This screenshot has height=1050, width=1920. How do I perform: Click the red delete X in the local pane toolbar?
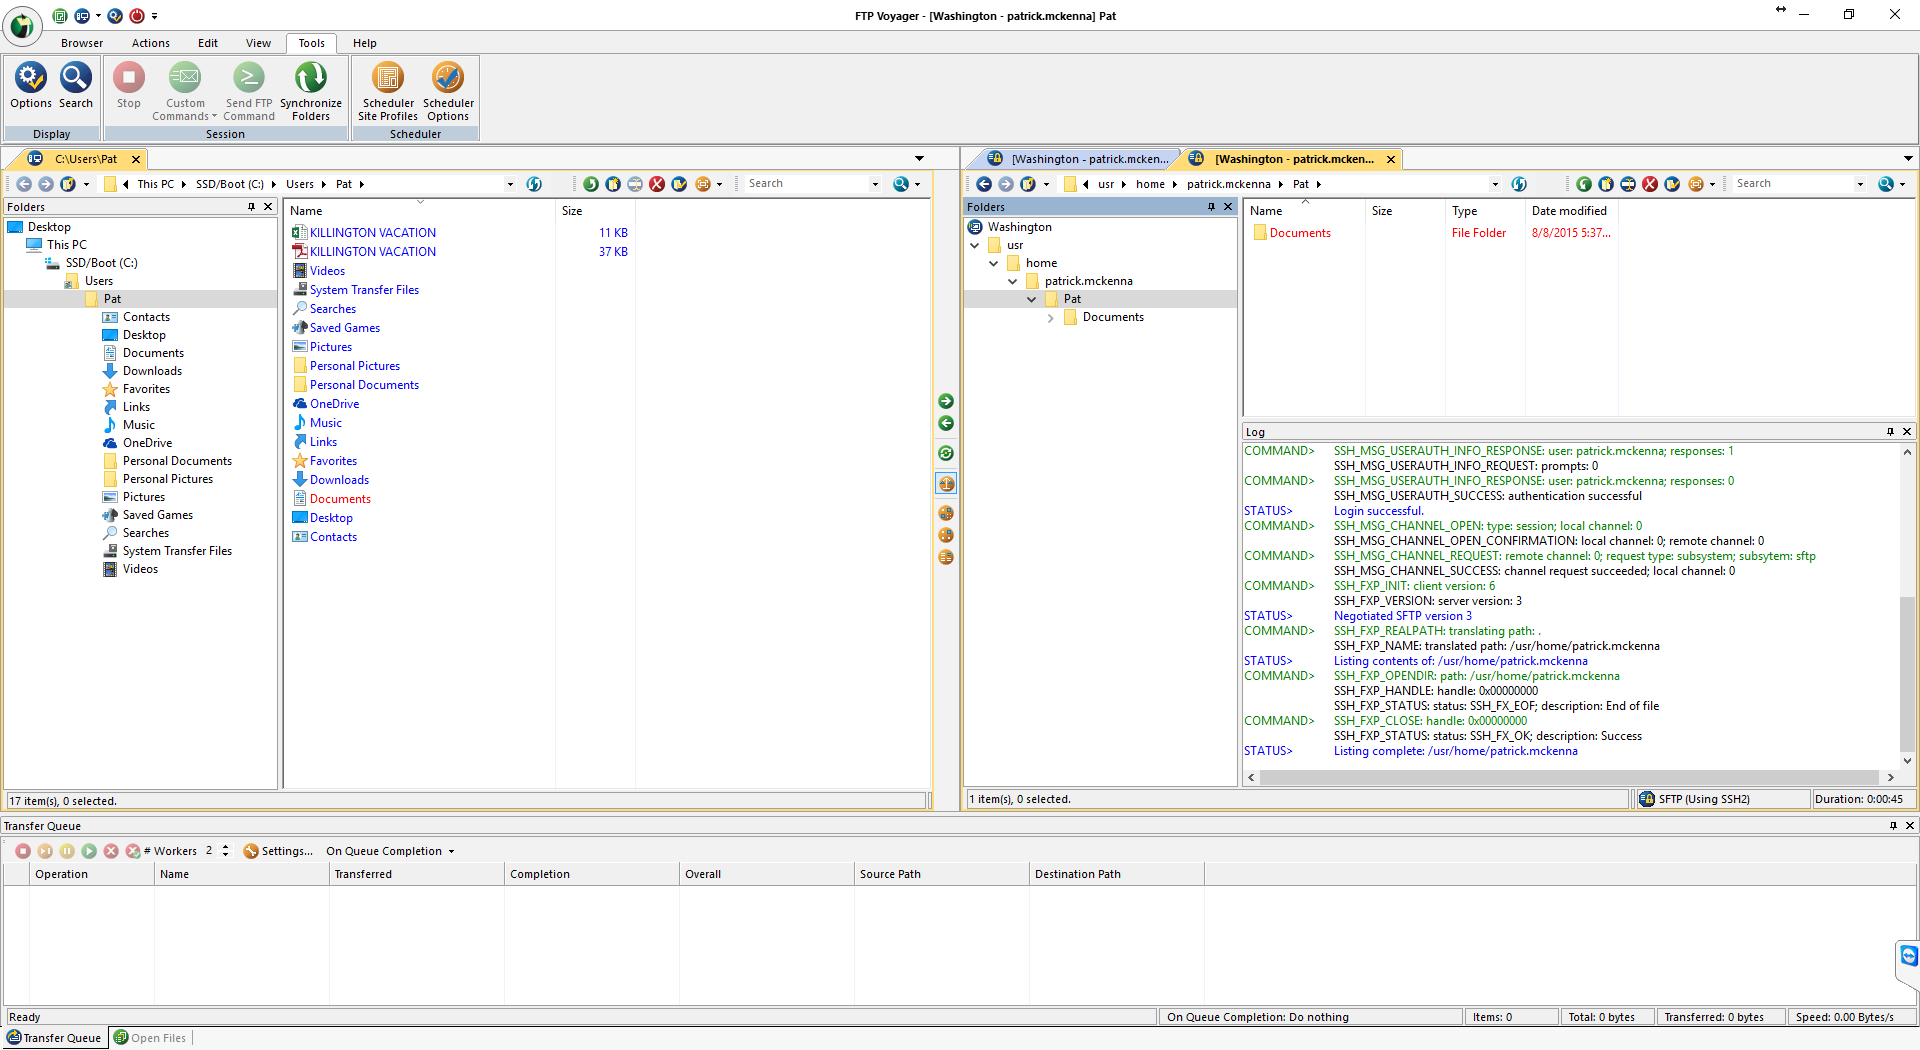point(657,184)
